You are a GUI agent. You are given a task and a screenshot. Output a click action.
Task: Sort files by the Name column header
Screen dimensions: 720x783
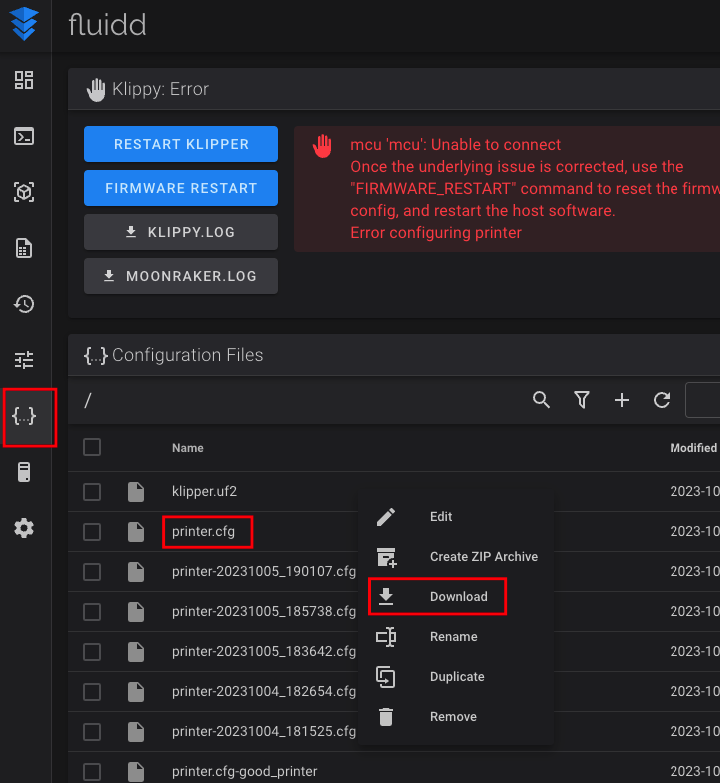pos(188,448)
